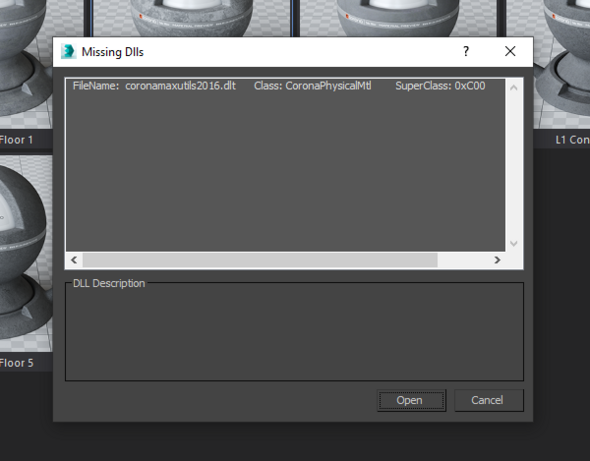Image resolution: width=590 pixels, height=461 pixels.
Task: Click the vertical scrollbar up arrow
Action: tap(514, 88)
